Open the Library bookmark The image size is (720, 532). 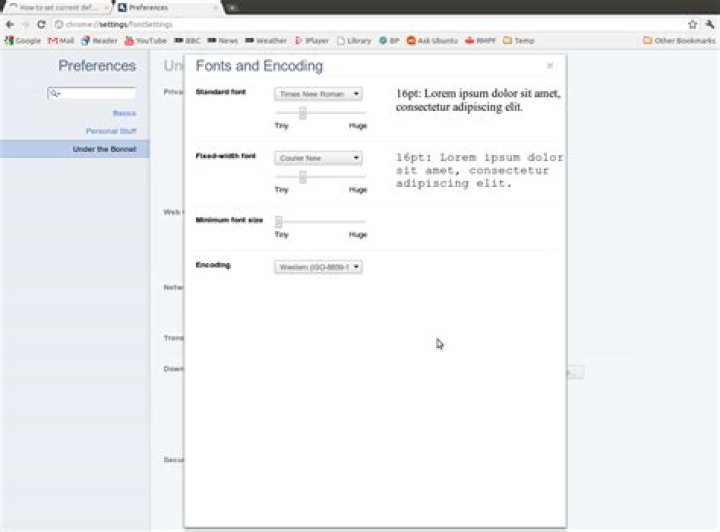tap(354, 41)
